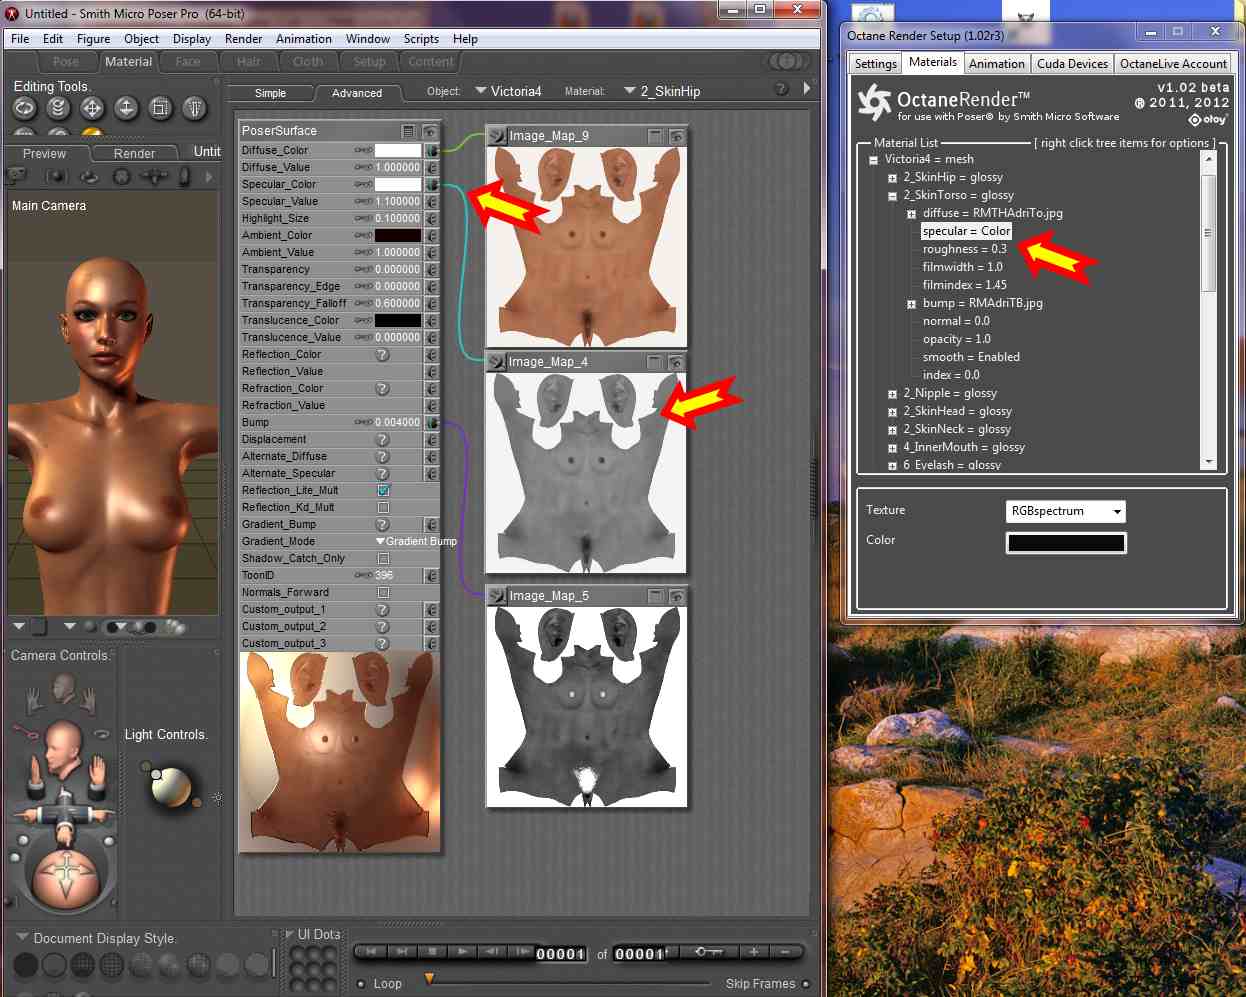1246x997 pixels.
Task: Click the Ambient_Color dark swatch
Action: pyautogui.click(x=398, y=235)
